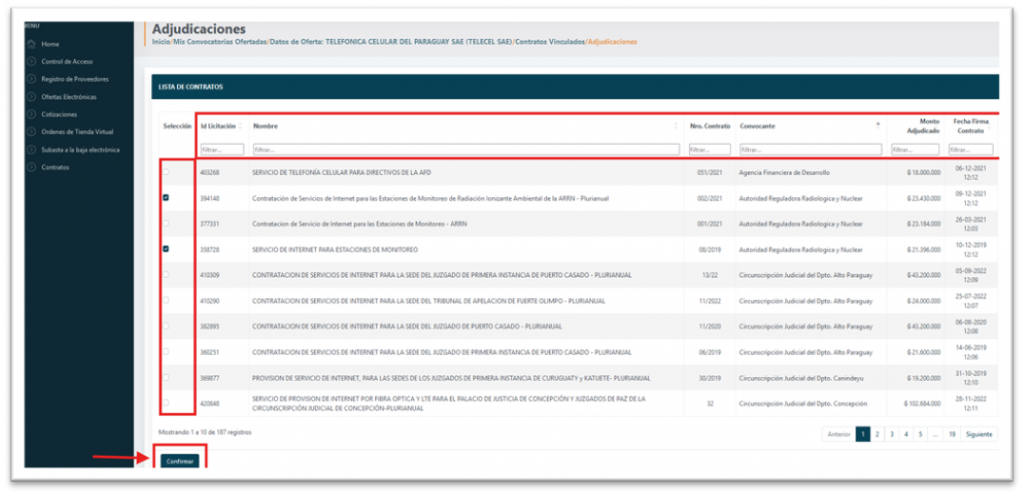1024x495 pixels.
Task: Click SERVICIO DE INTERNET PARA ESTACIONES DE MONITOREO
Action: pos(335,249)
